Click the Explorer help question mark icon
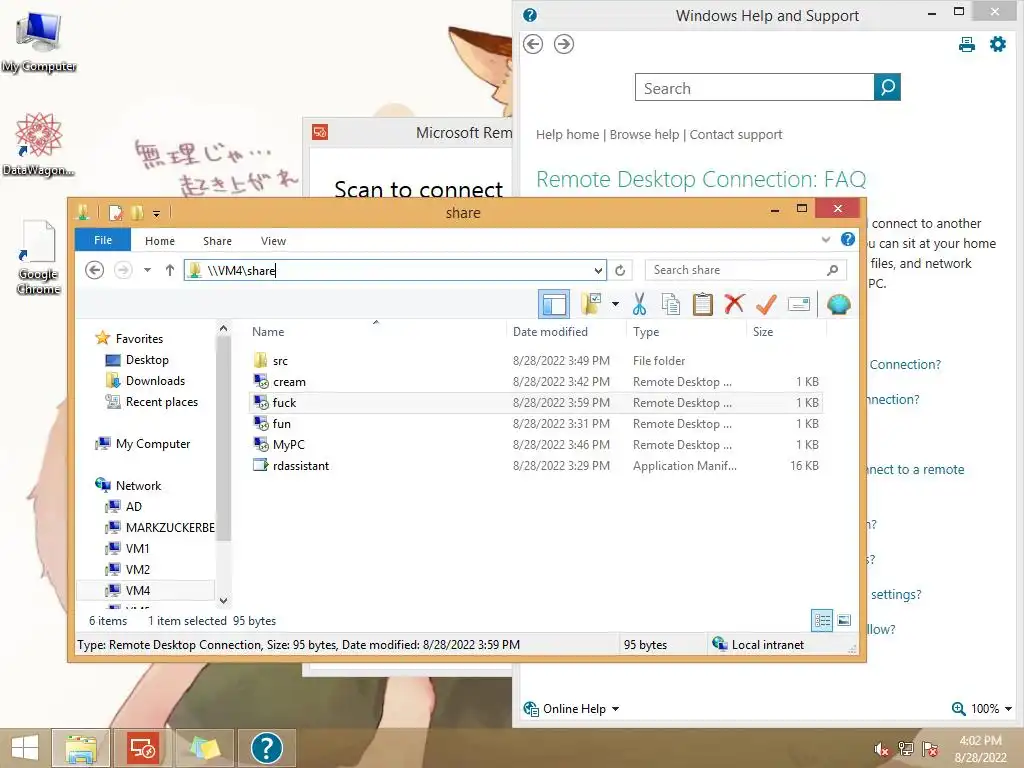Screen dimensions: 1024x768 point(848,239)
